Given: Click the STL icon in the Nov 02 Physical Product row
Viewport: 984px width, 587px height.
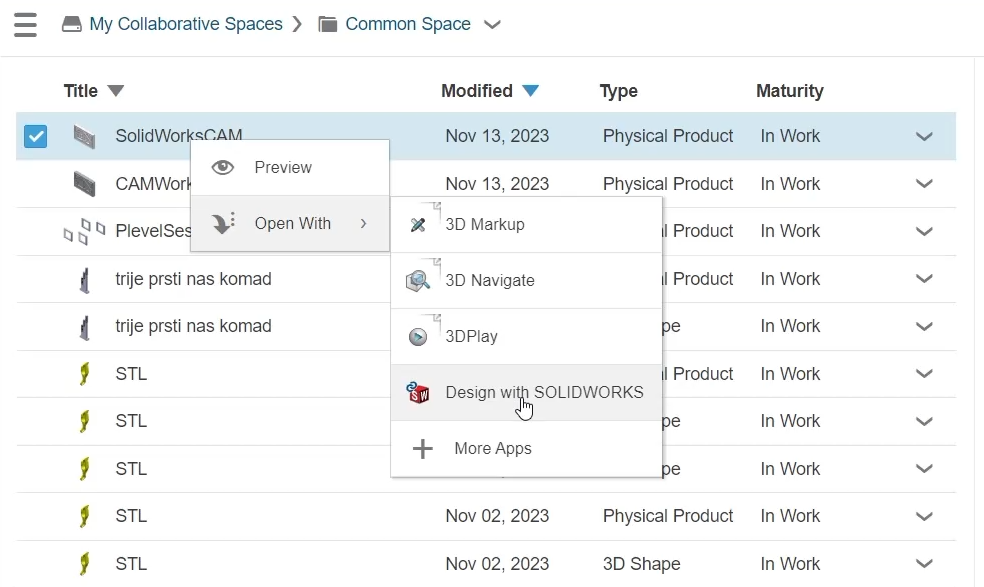Looking at the screenshot, I should point(84,516).
